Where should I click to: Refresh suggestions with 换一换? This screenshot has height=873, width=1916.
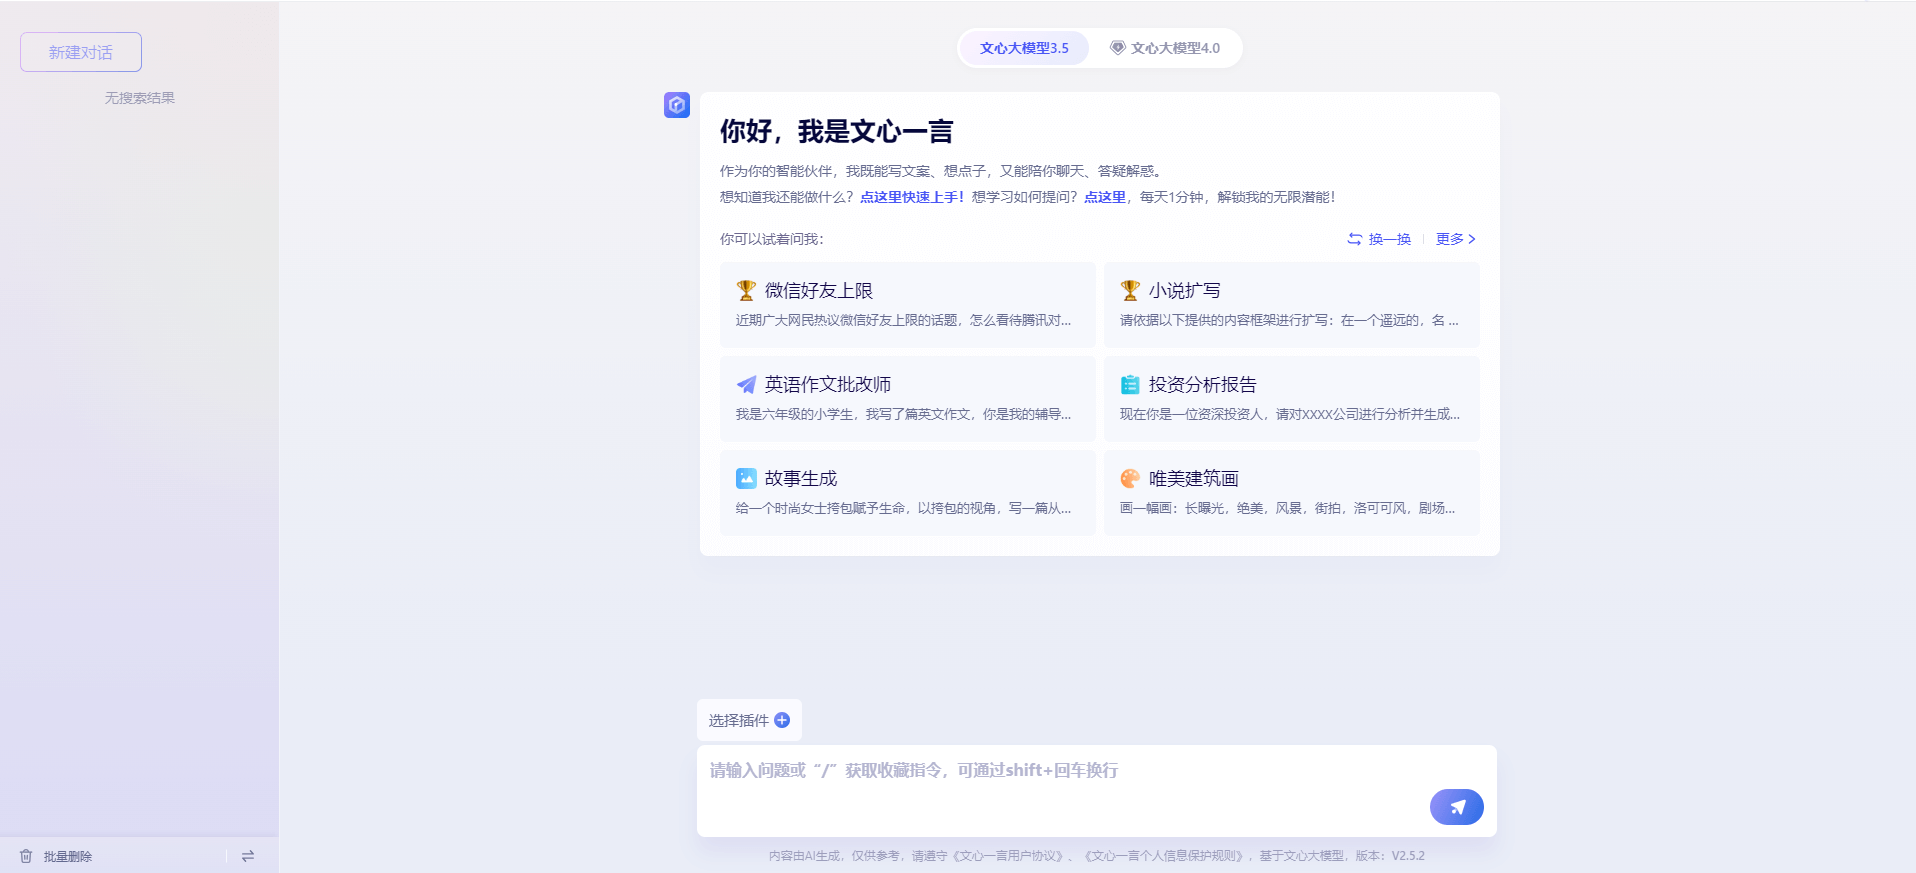[x=1379, y=239]
